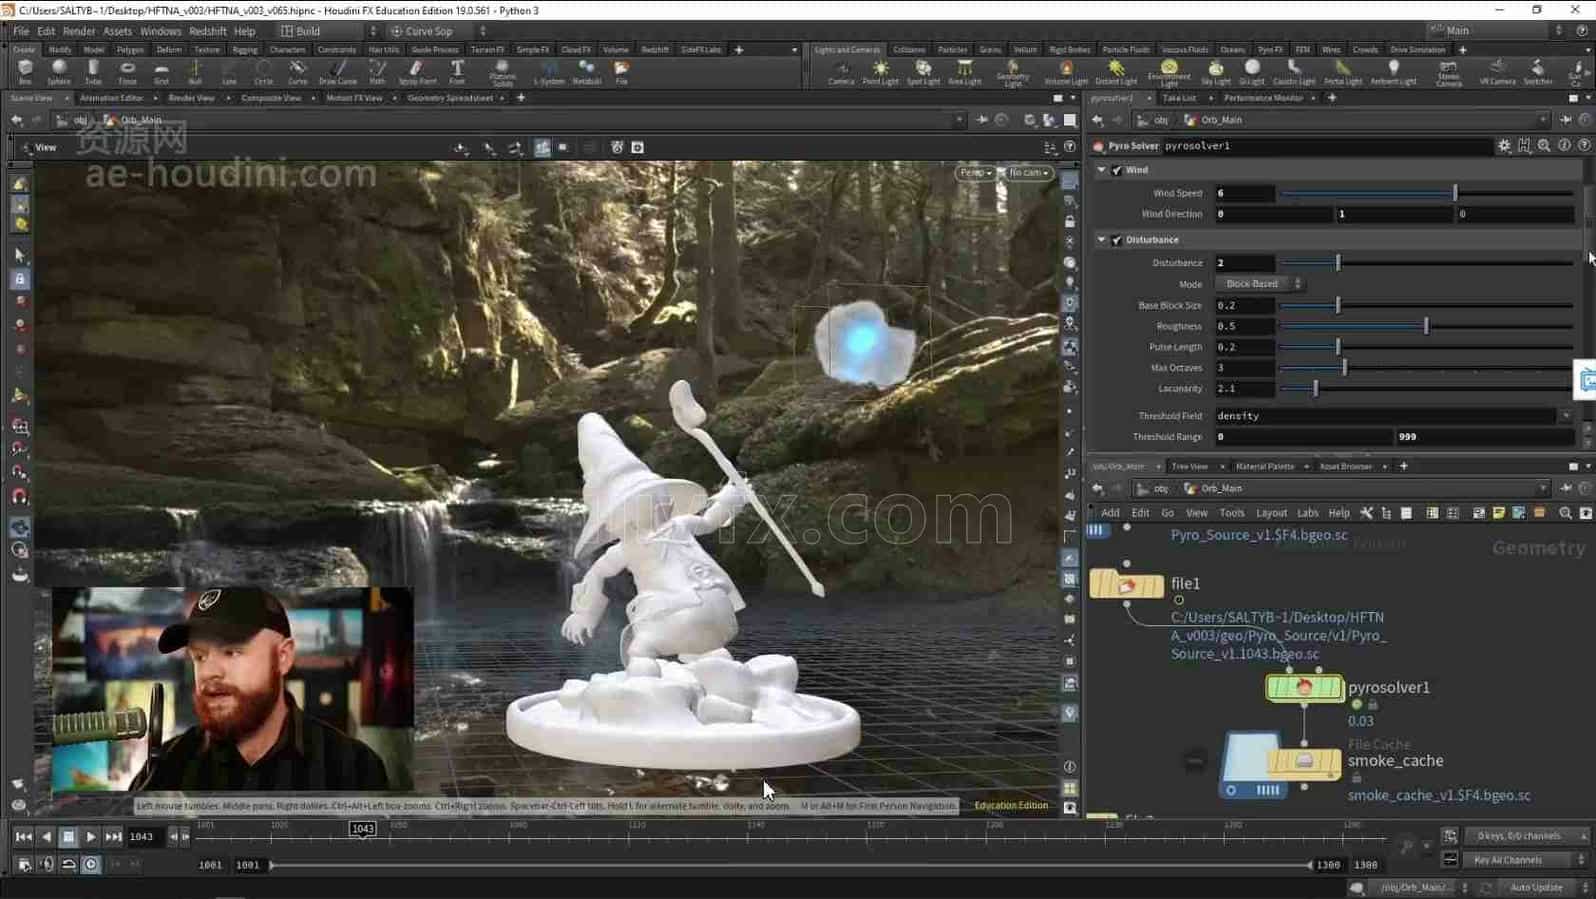This screenshot has width=1596, height=899.
Task: Open the Persp viewport camera dropdown
Action: [975, 173]
